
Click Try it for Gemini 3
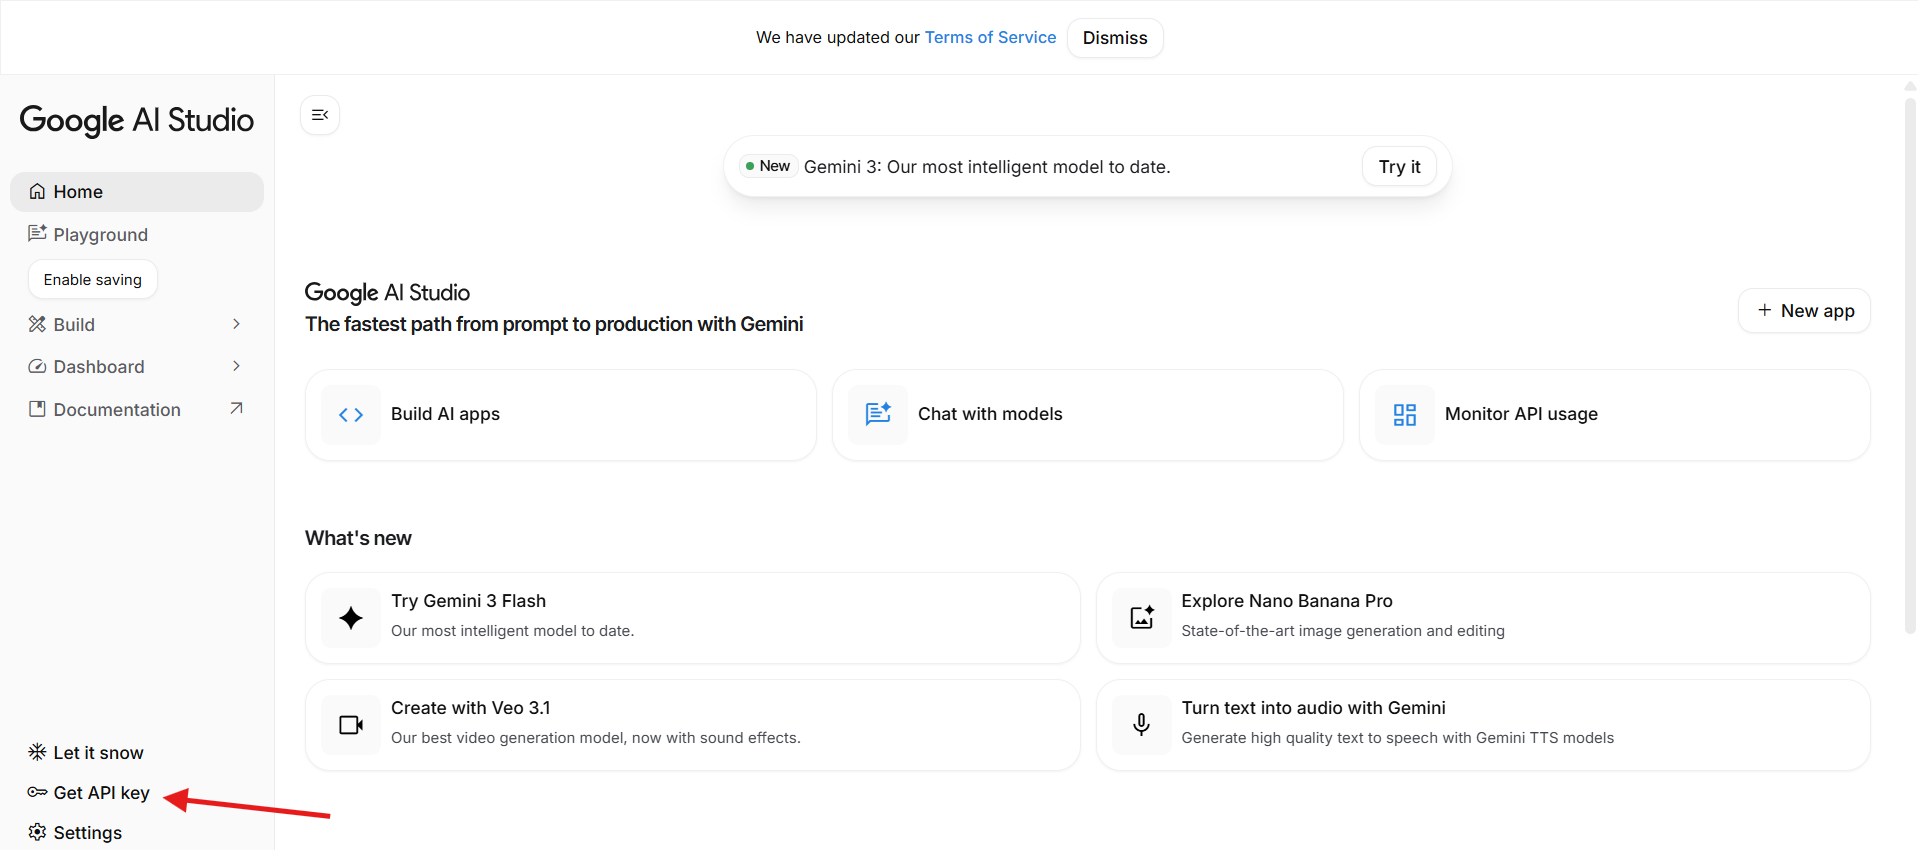[x=1399, y=167]
